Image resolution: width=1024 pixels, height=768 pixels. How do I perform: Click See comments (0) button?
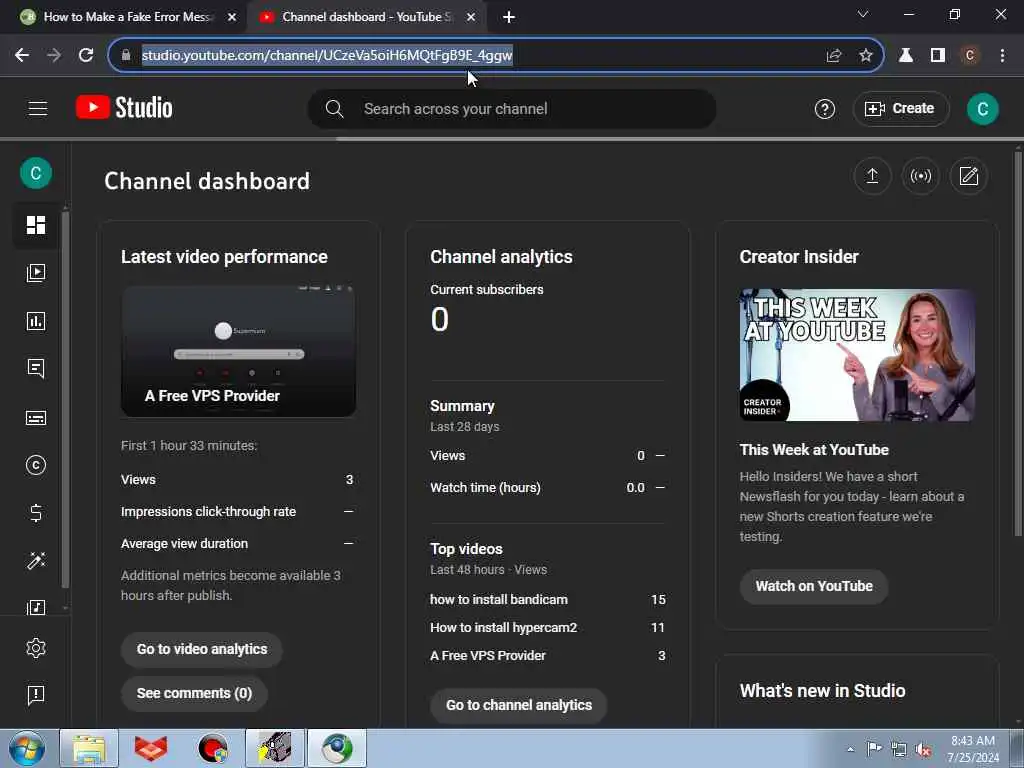[x=194, y=694]
